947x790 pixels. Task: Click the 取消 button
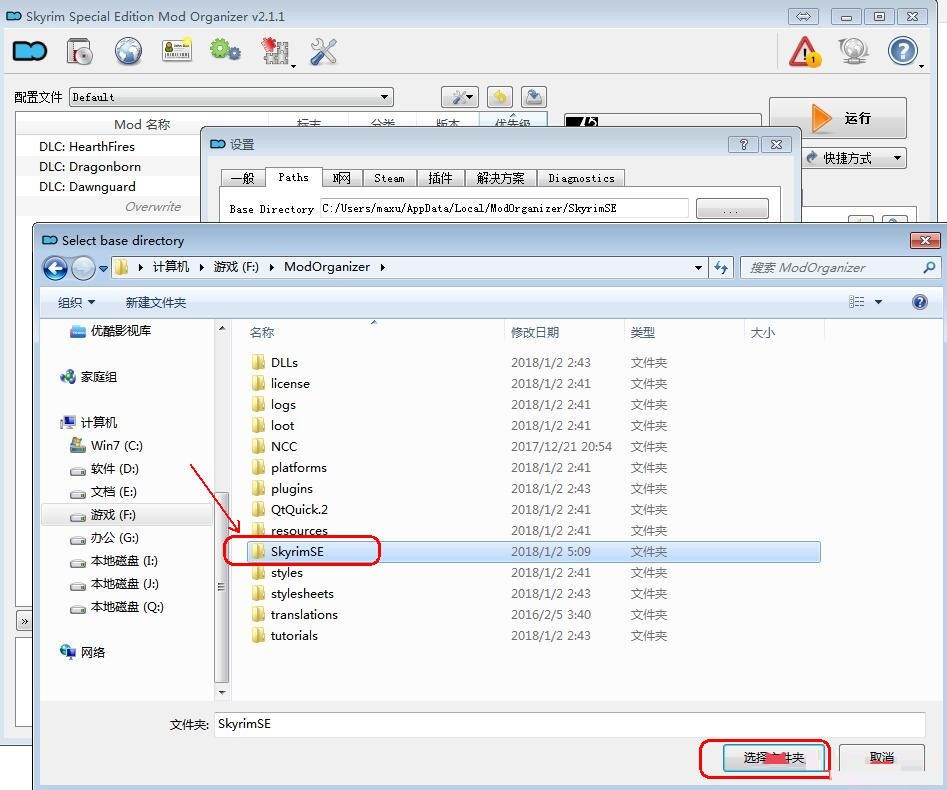[x=881, y=757]
